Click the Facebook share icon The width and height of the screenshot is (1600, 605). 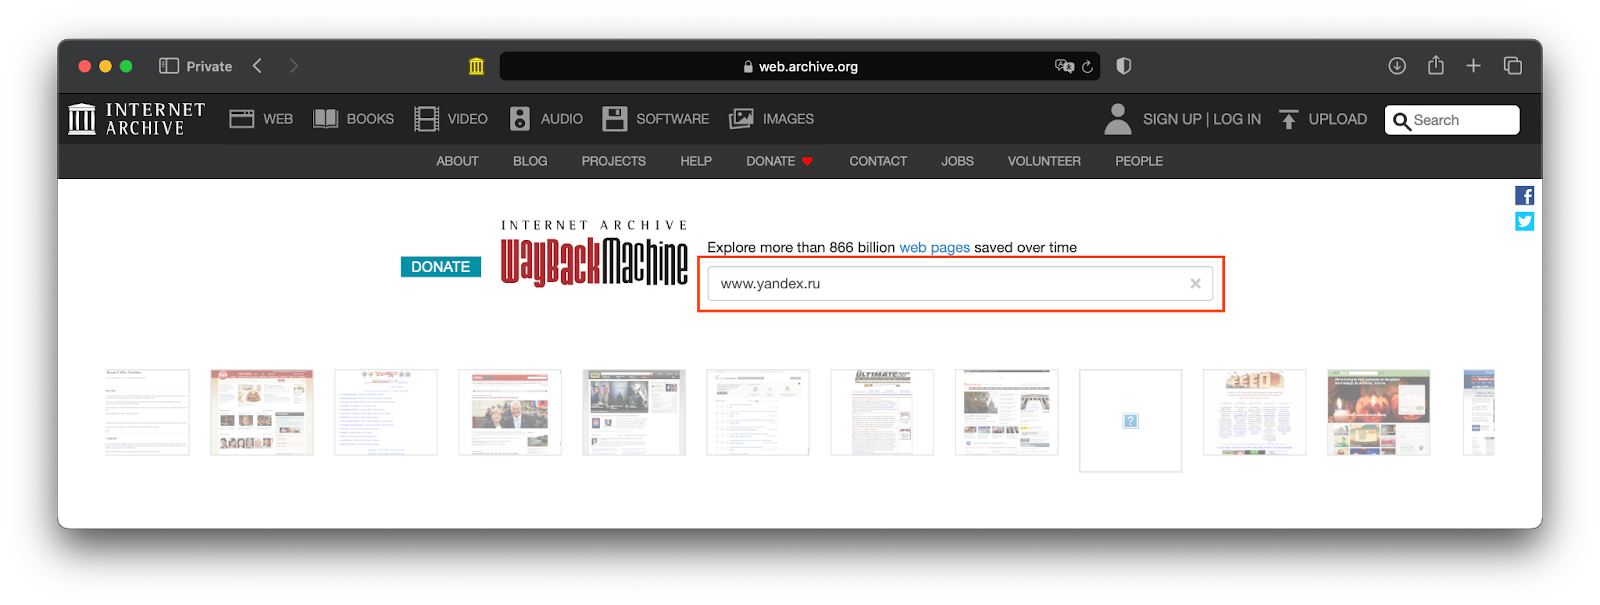point(1524,196)
